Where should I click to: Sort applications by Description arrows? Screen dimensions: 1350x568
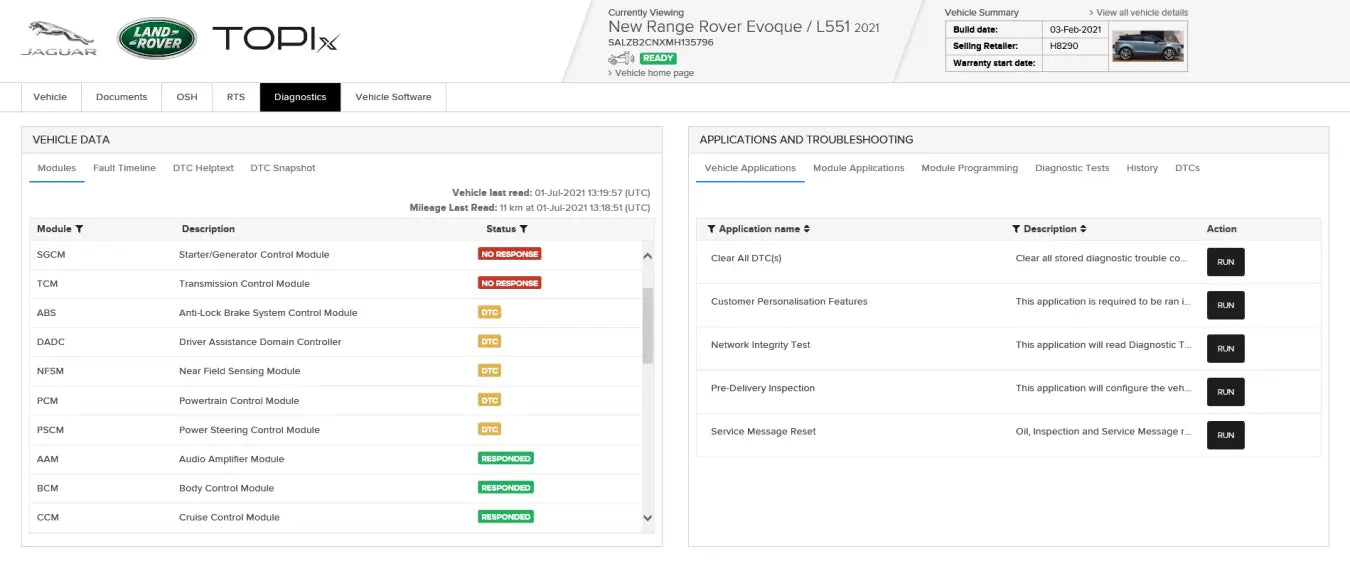tap(1083, 229)
